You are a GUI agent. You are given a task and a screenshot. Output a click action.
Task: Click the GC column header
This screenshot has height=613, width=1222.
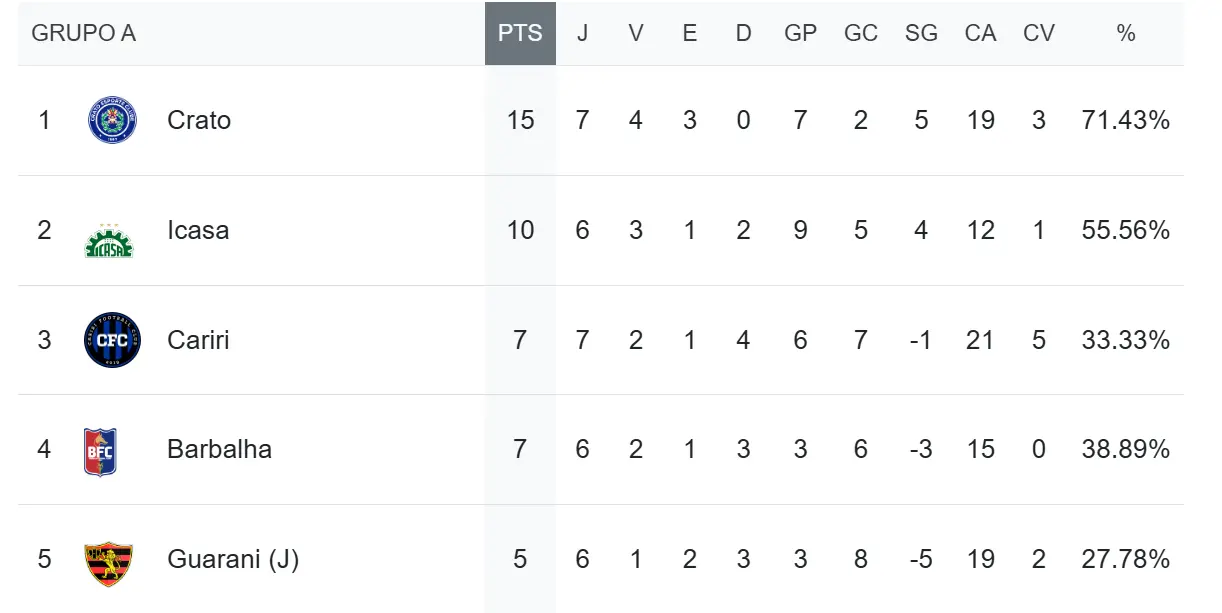tap(861, 33)
